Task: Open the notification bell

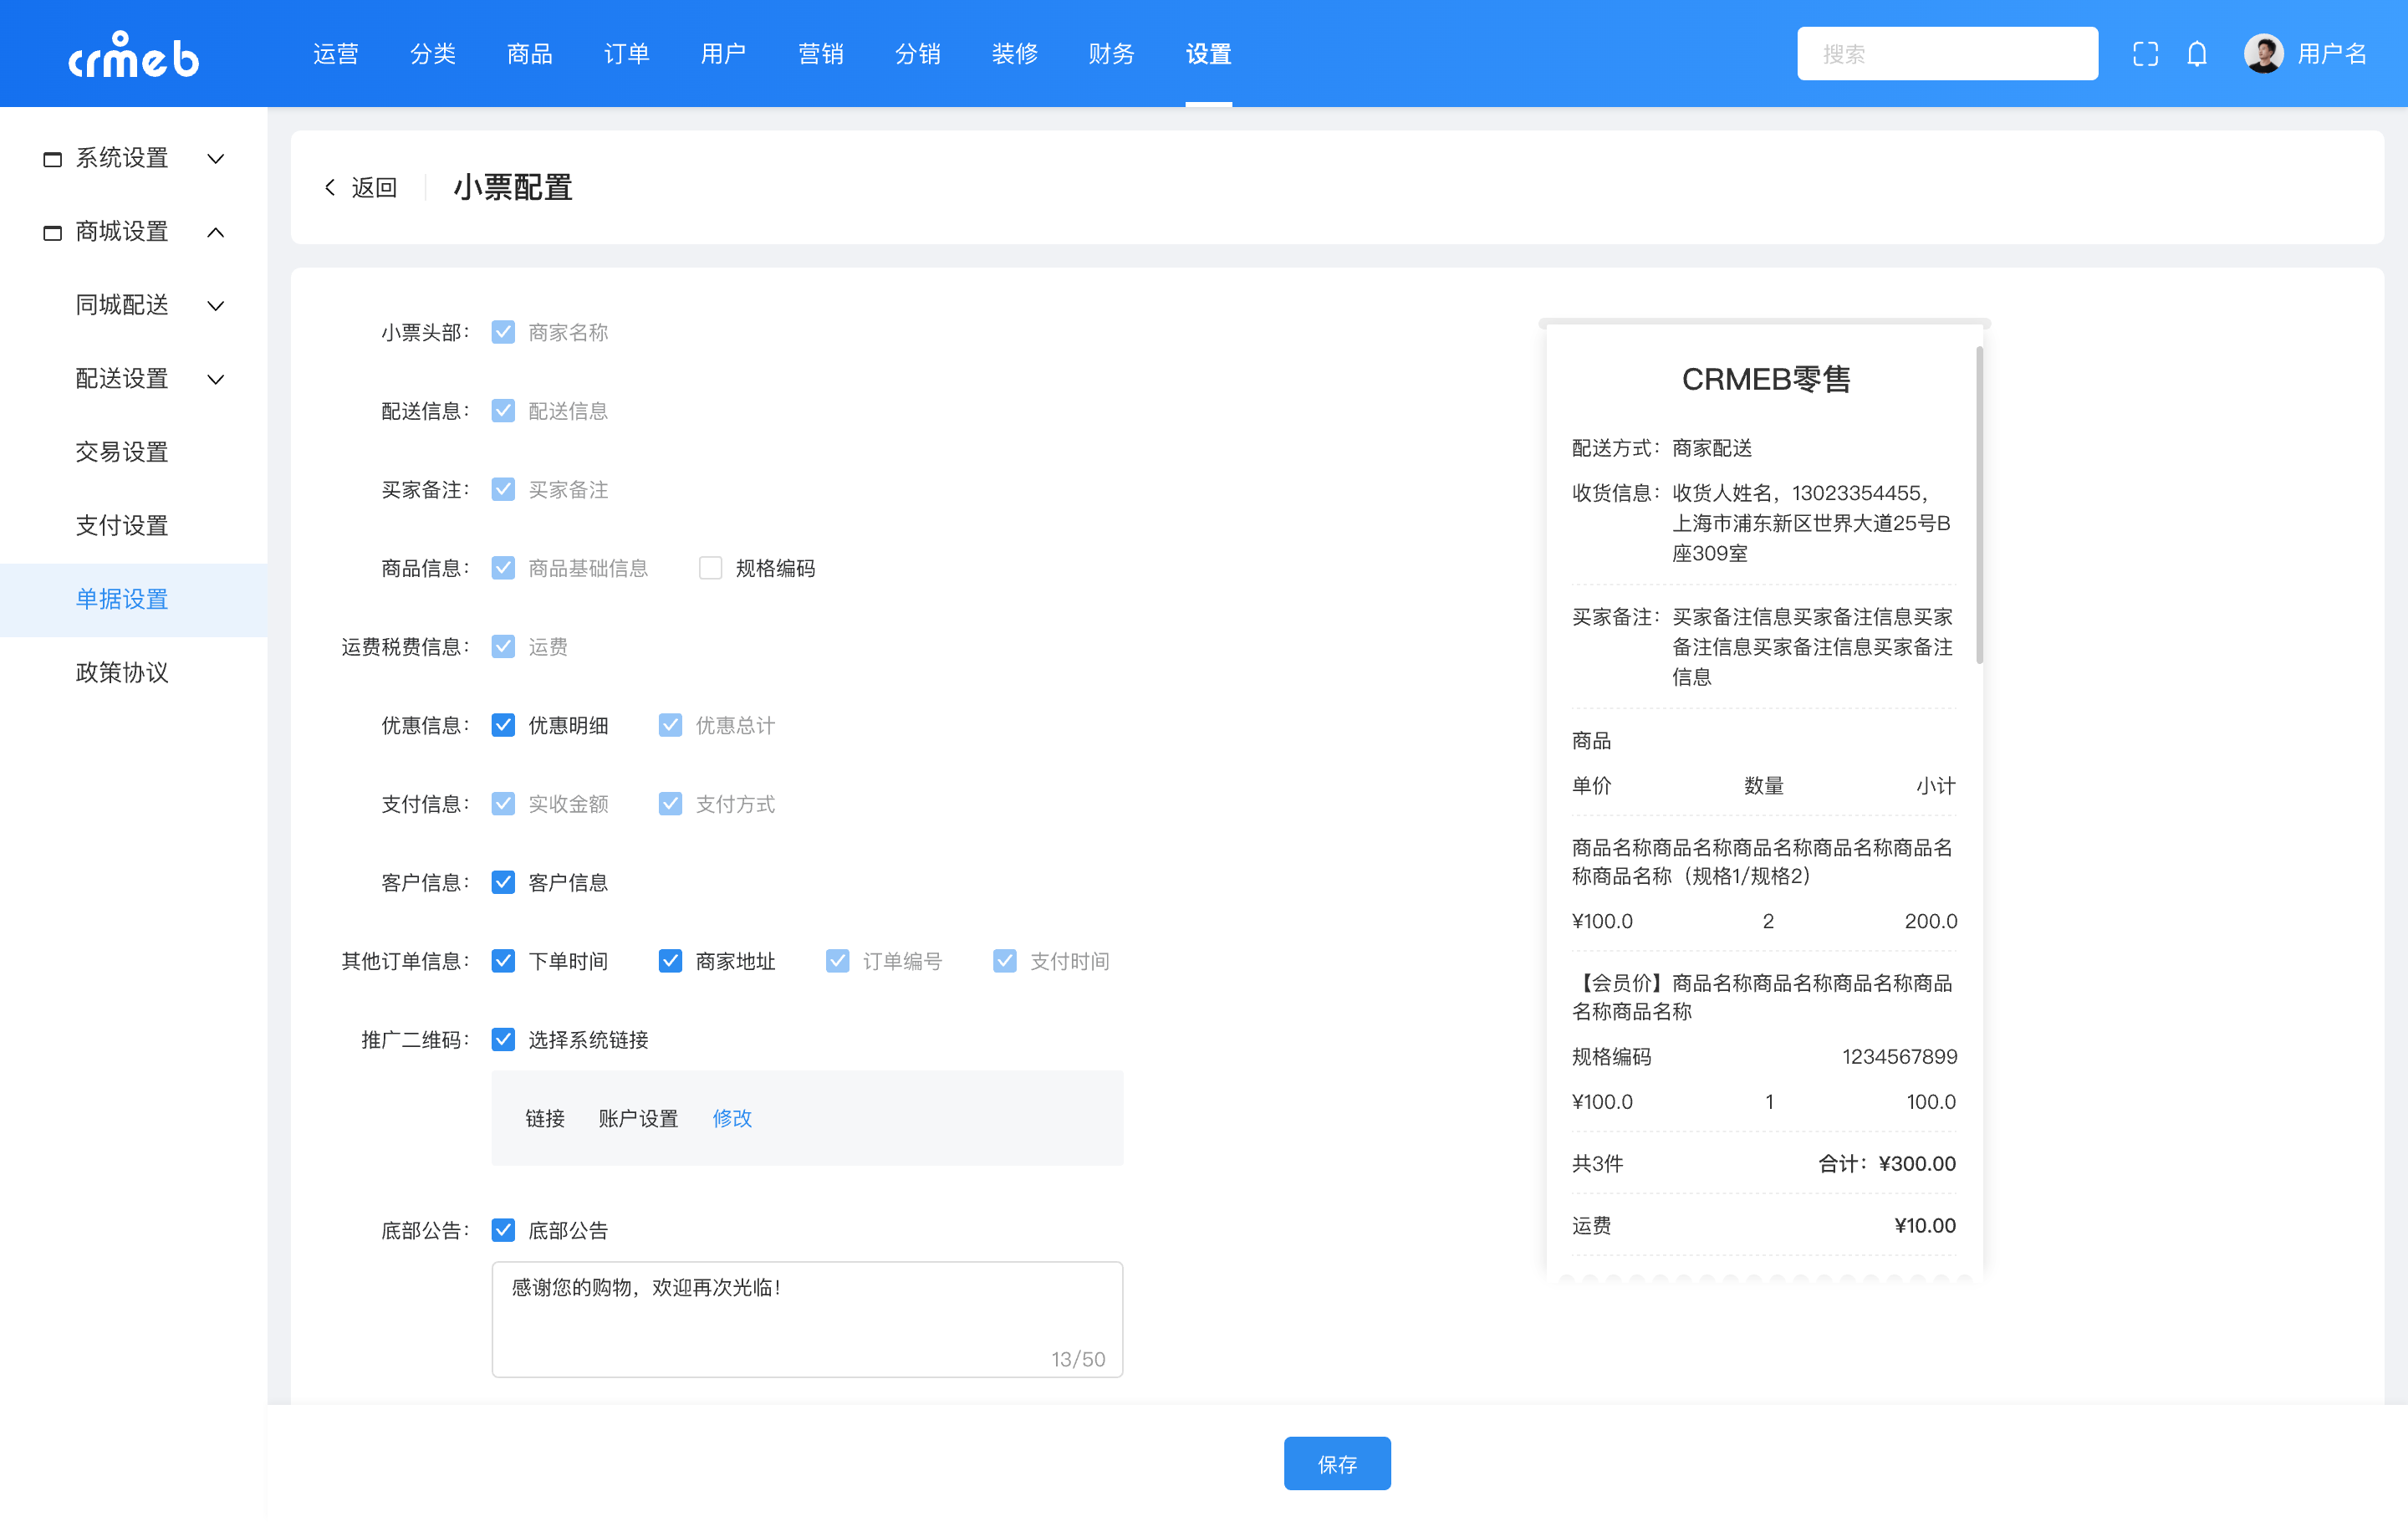Action: click(2196, 54)
